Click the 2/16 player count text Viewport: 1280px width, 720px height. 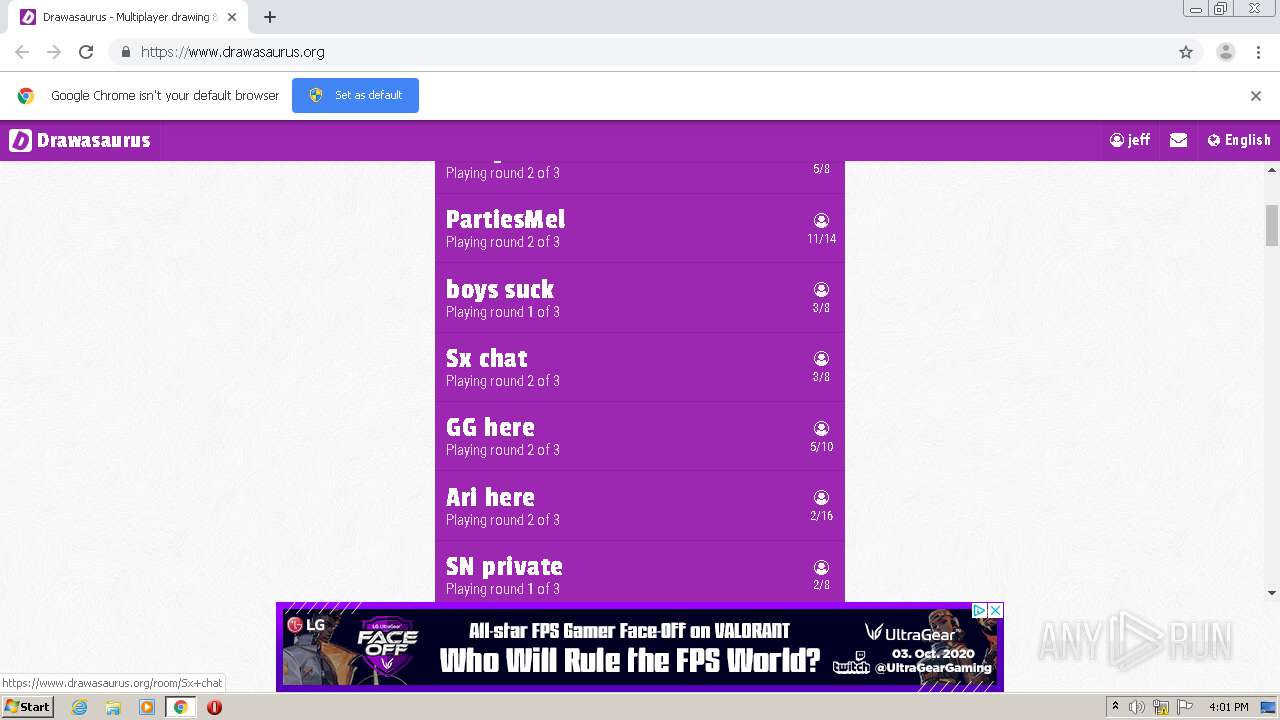822,516
